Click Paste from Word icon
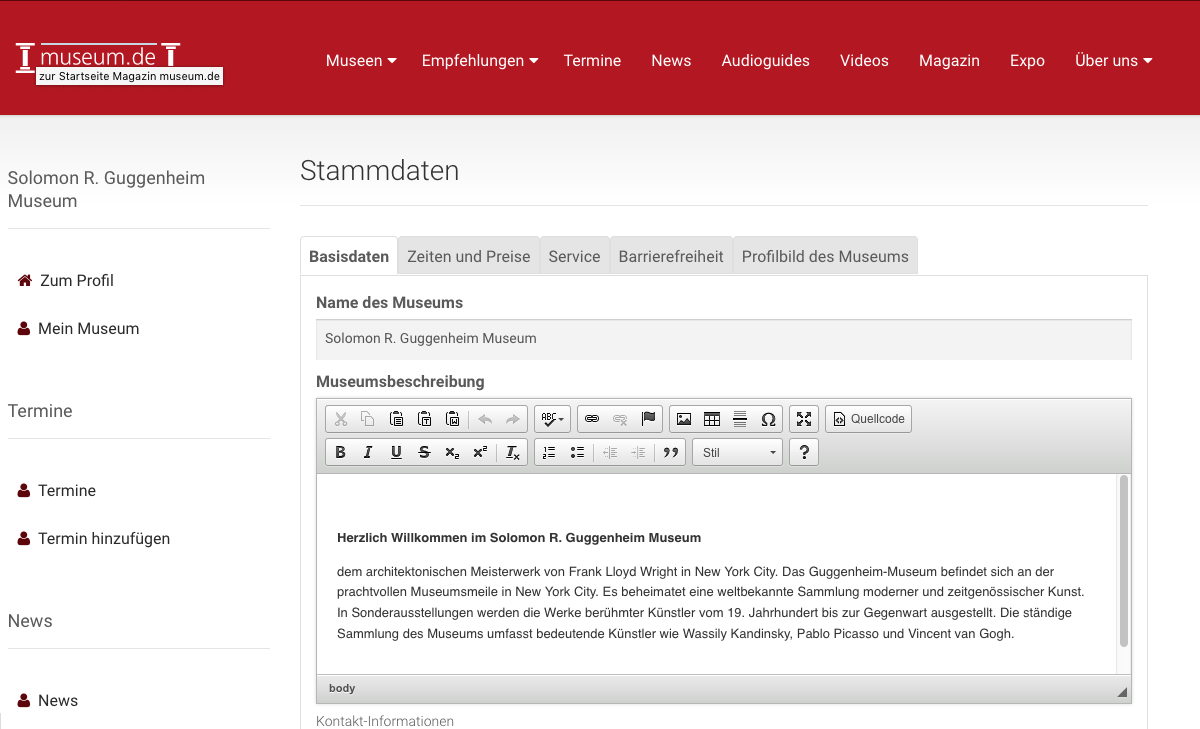The image size is (1200, 729). pyautogui.click(x=453, y=419)
